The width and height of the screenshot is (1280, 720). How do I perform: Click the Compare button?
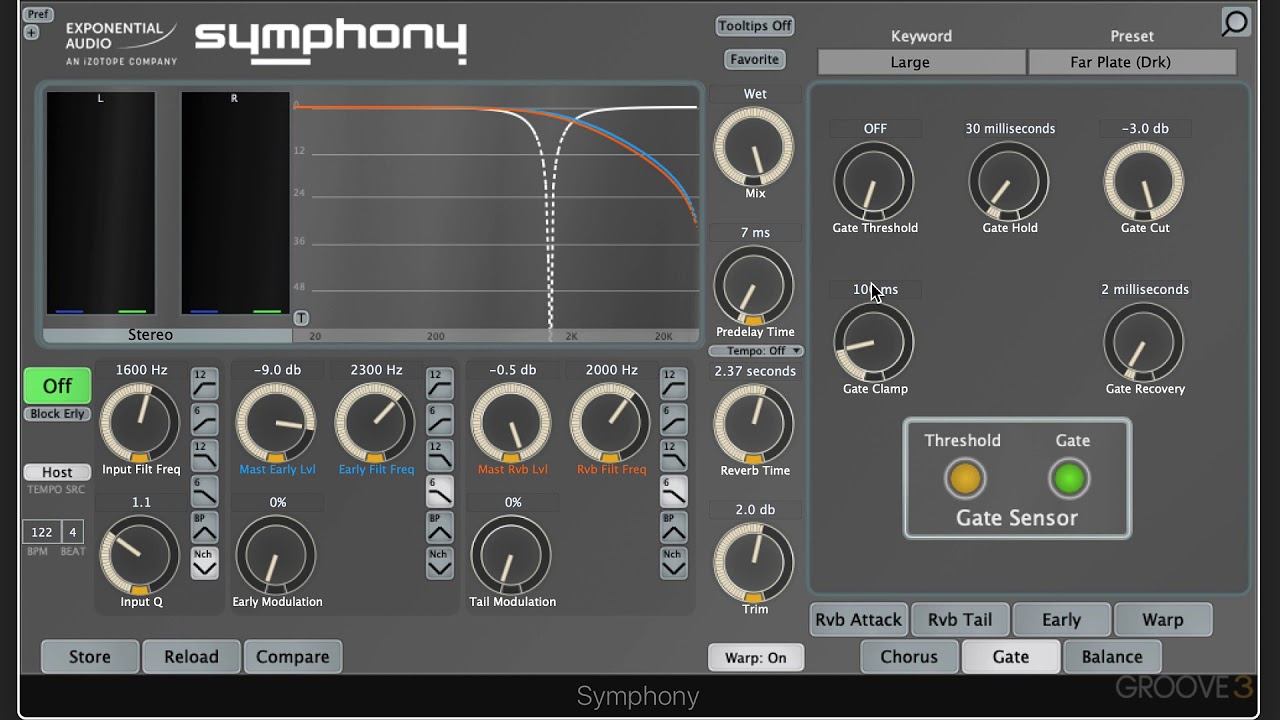tap(292, 657)
